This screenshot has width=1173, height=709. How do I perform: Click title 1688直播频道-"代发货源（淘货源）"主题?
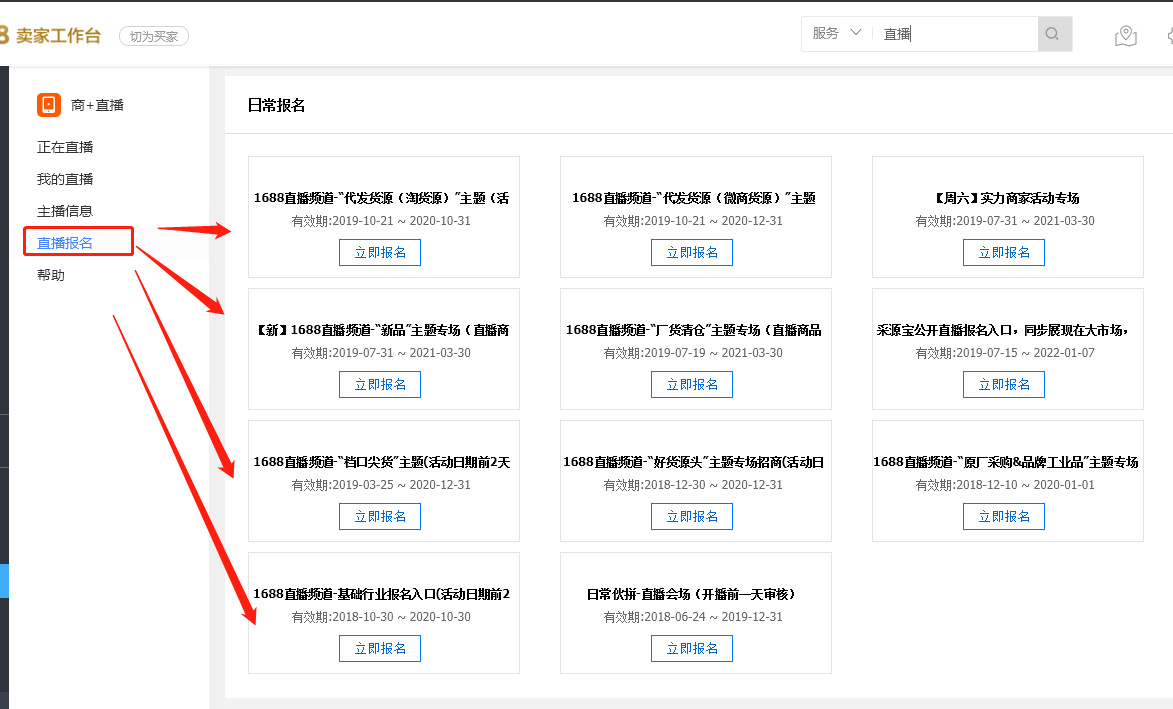point(382,198)
